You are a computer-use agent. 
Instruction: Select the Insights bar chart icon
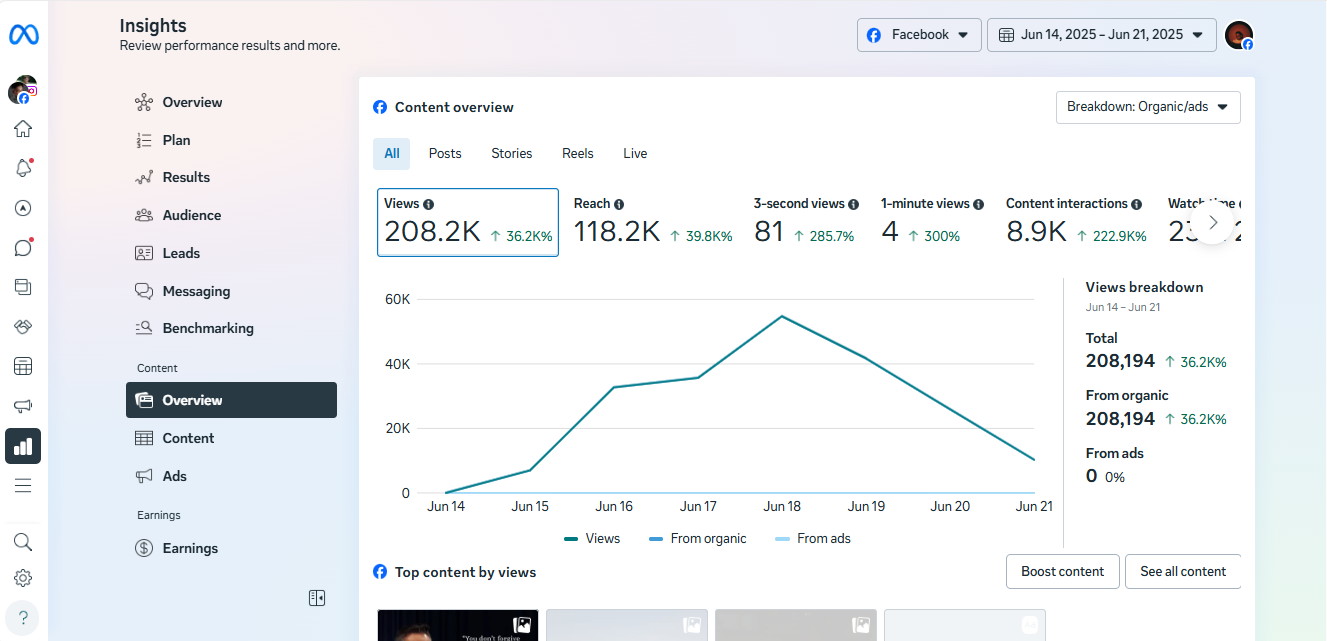tap(23, 446)
